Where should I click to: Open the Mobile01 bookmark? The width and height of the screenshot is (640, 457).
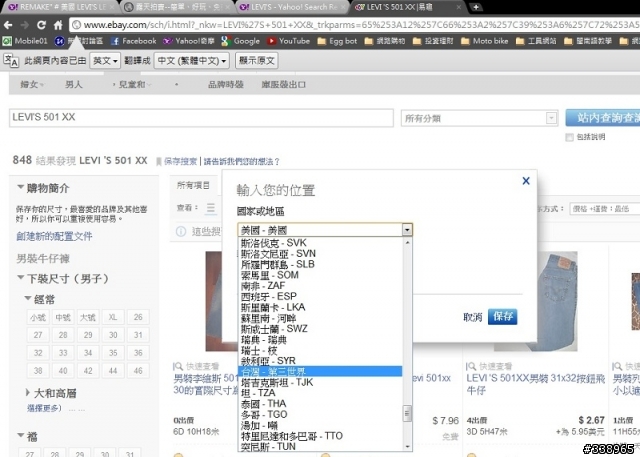point(25,41)
